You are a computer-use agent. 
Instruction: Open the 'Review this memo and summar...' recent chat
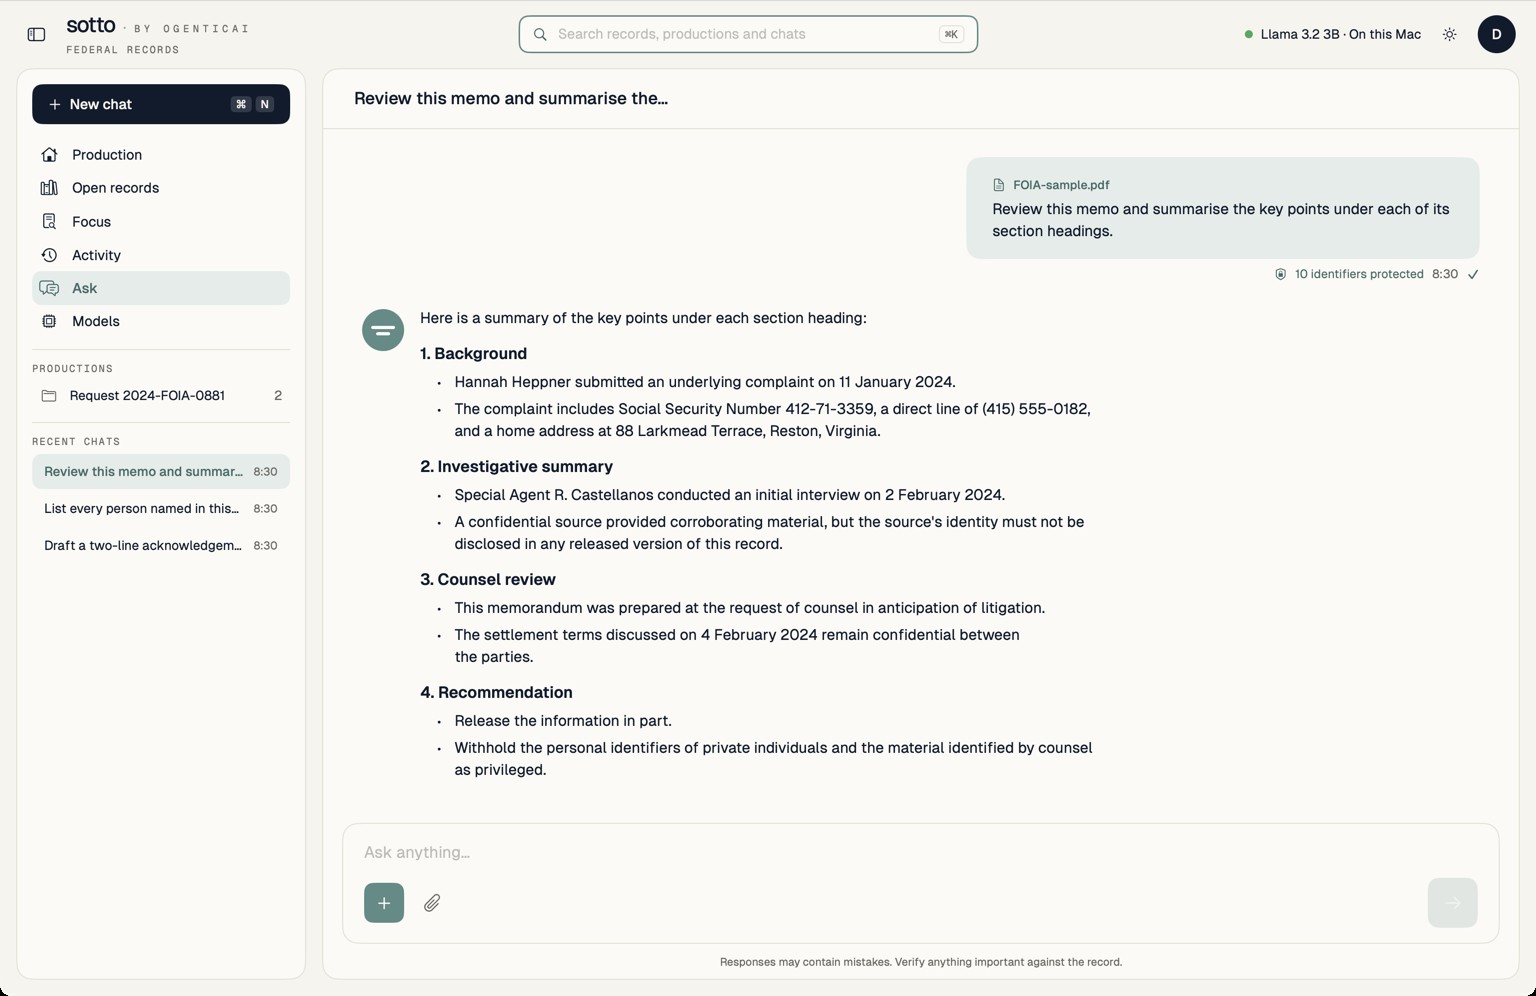click(x=161, y=472)
